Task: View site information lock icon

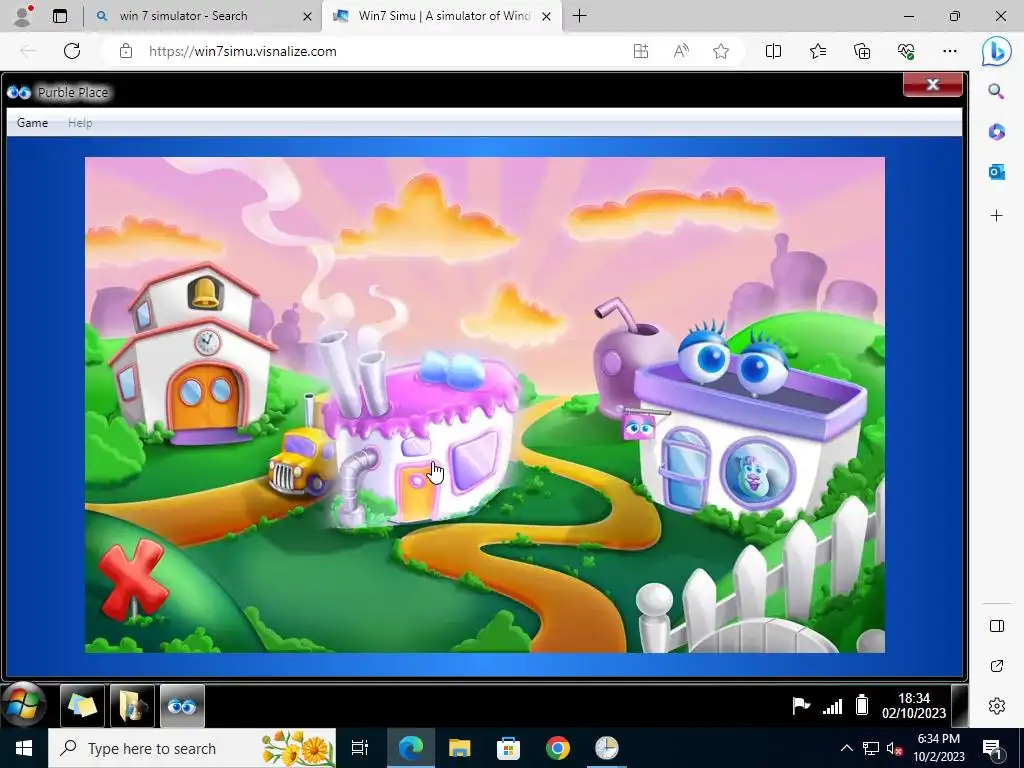Action: 126,51
